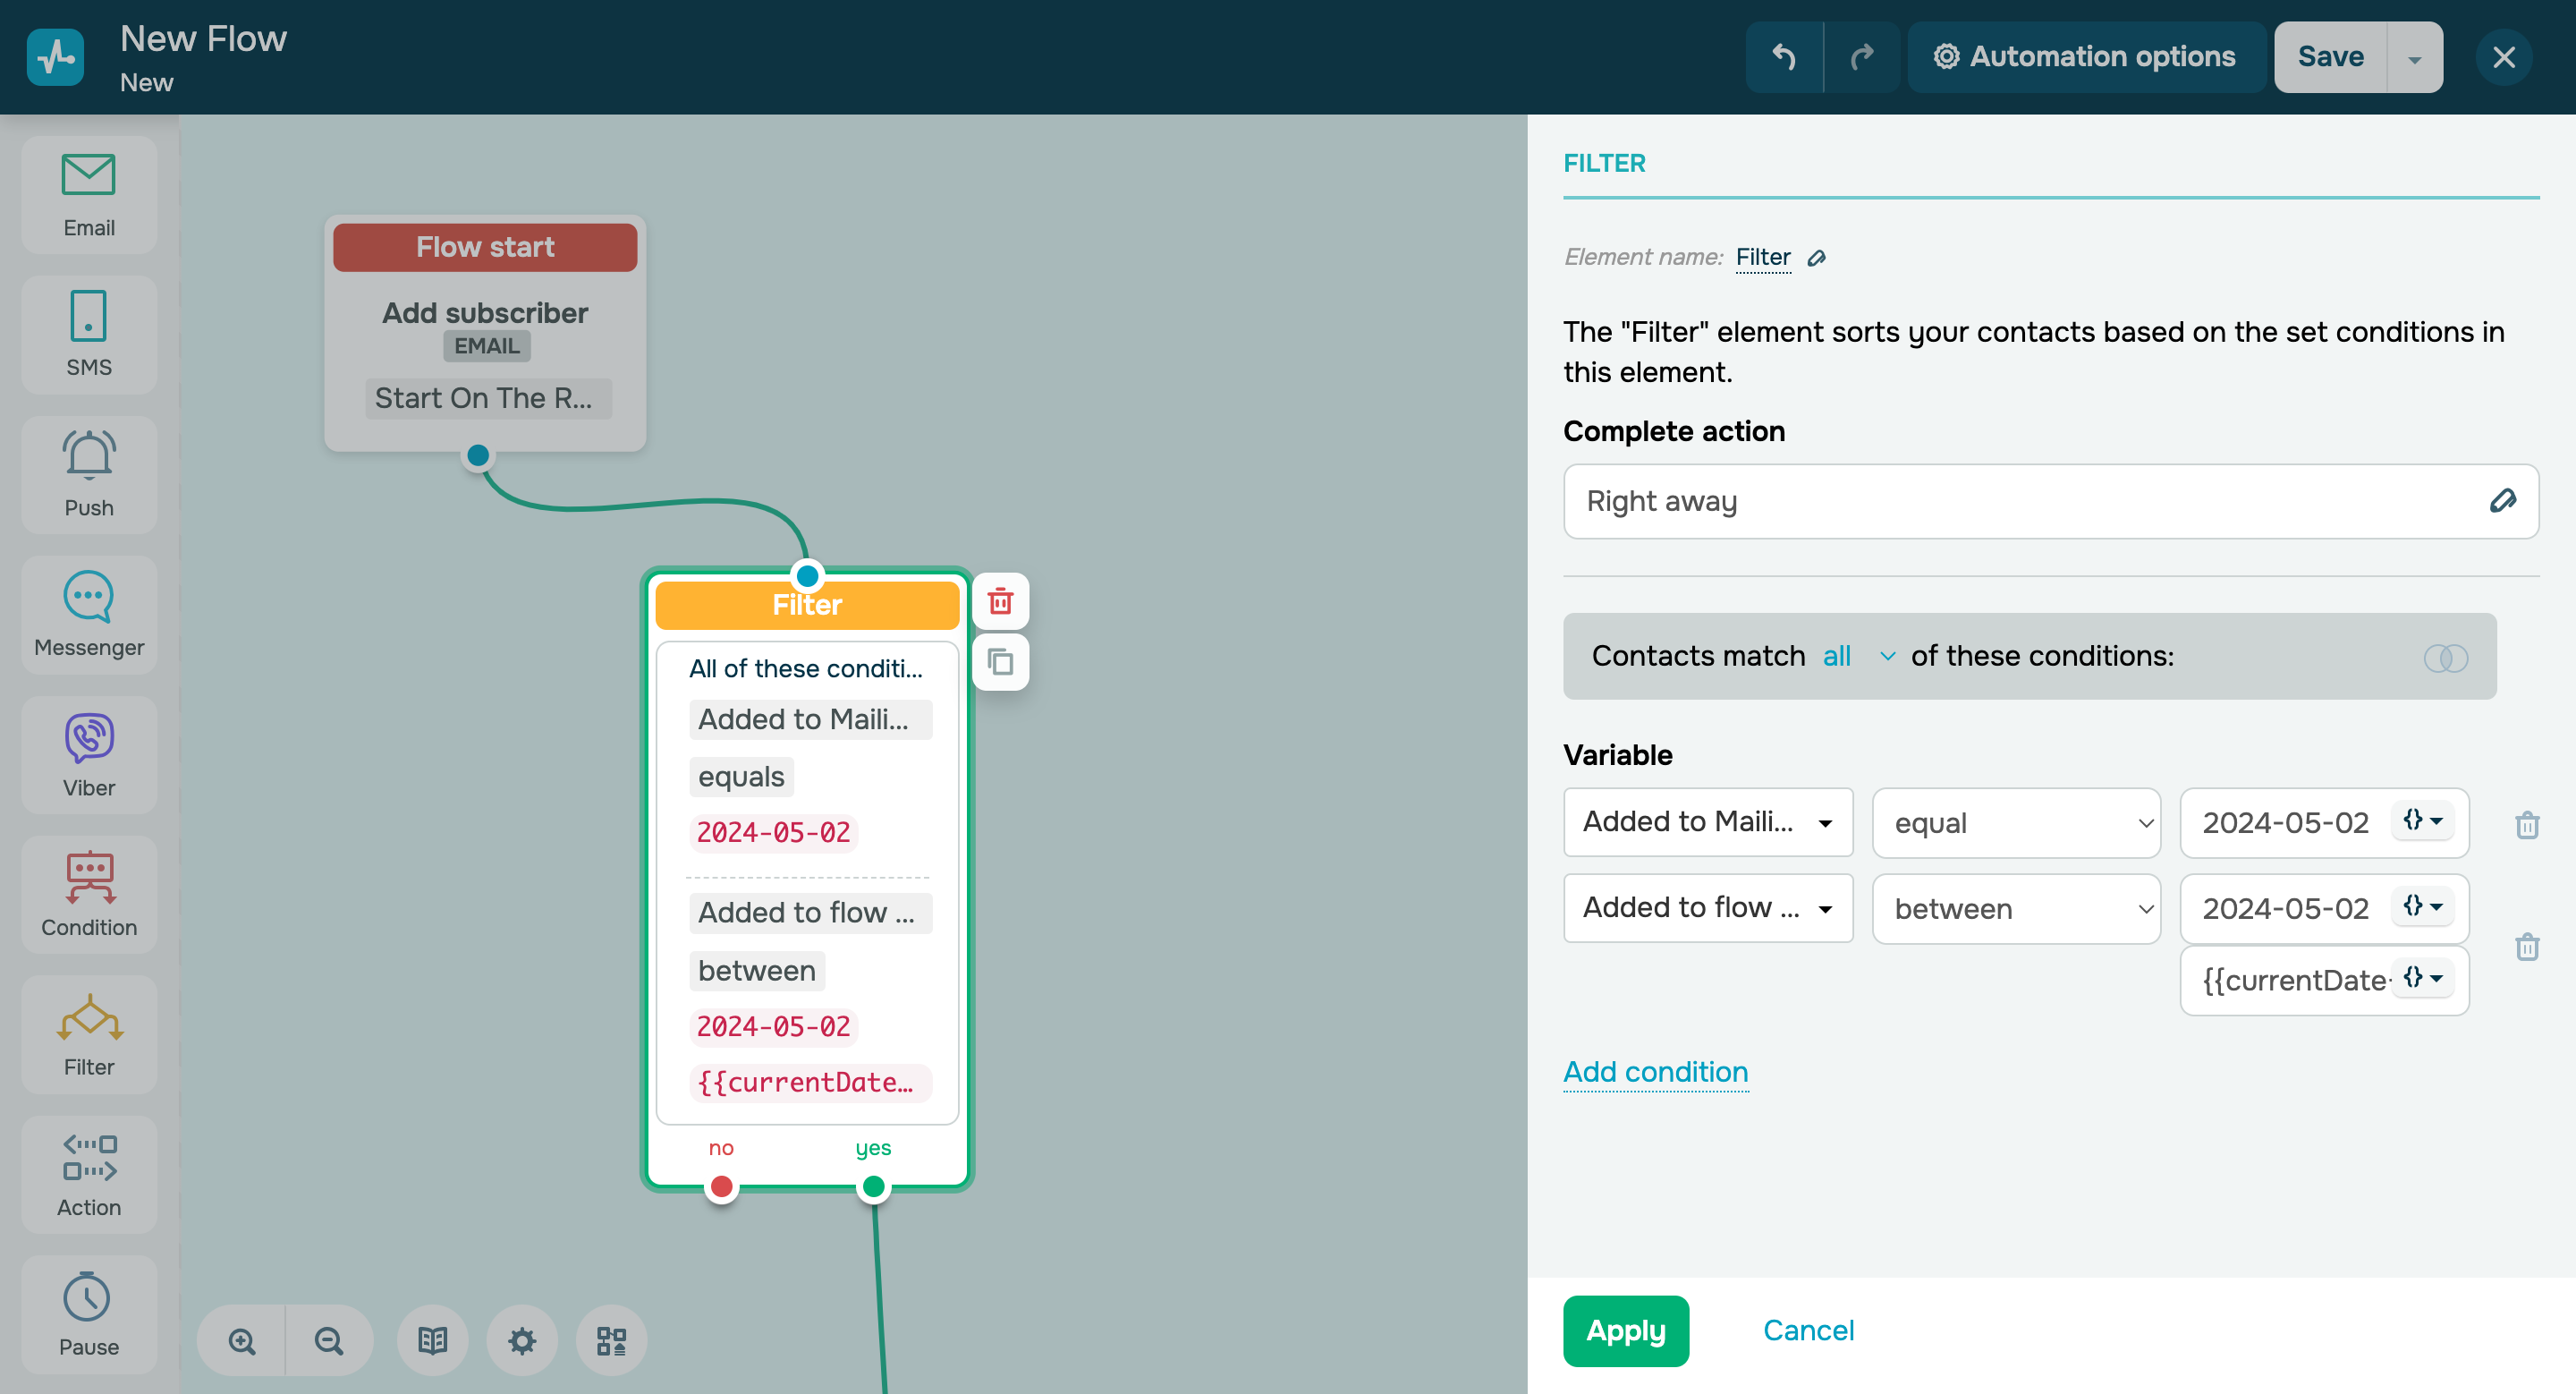Screen dimensions: 2576x1394
Task: Click the Add condition link
Action: [1655, 1071]
